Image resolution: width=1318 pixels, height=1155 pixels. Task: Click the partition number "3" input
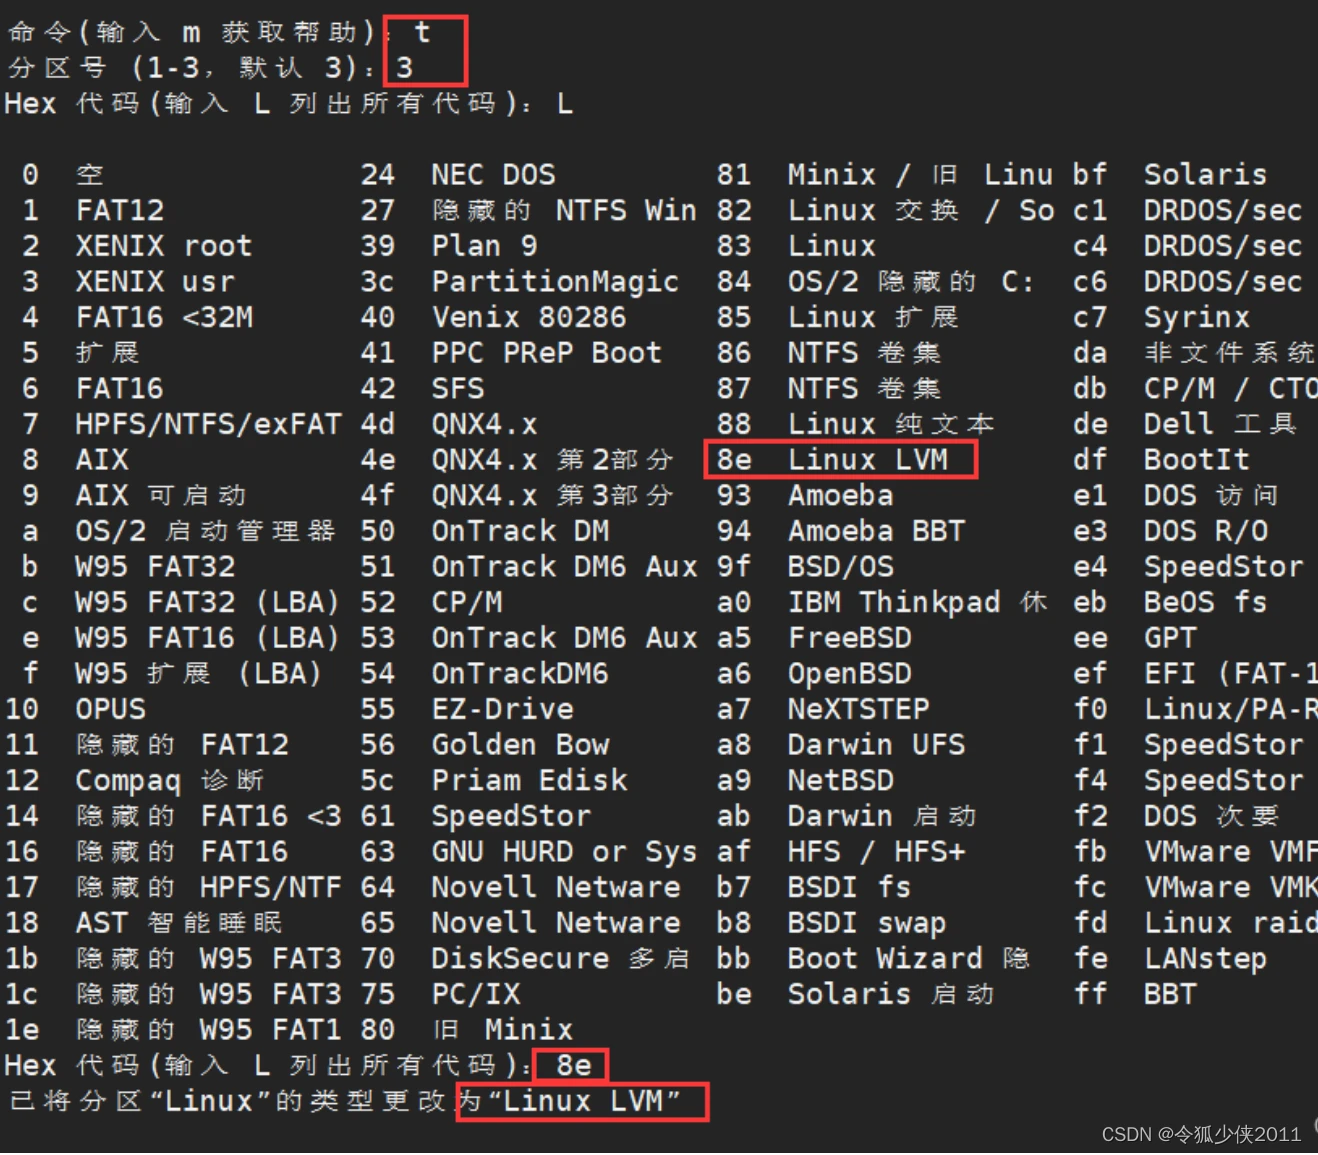(405, 68)
